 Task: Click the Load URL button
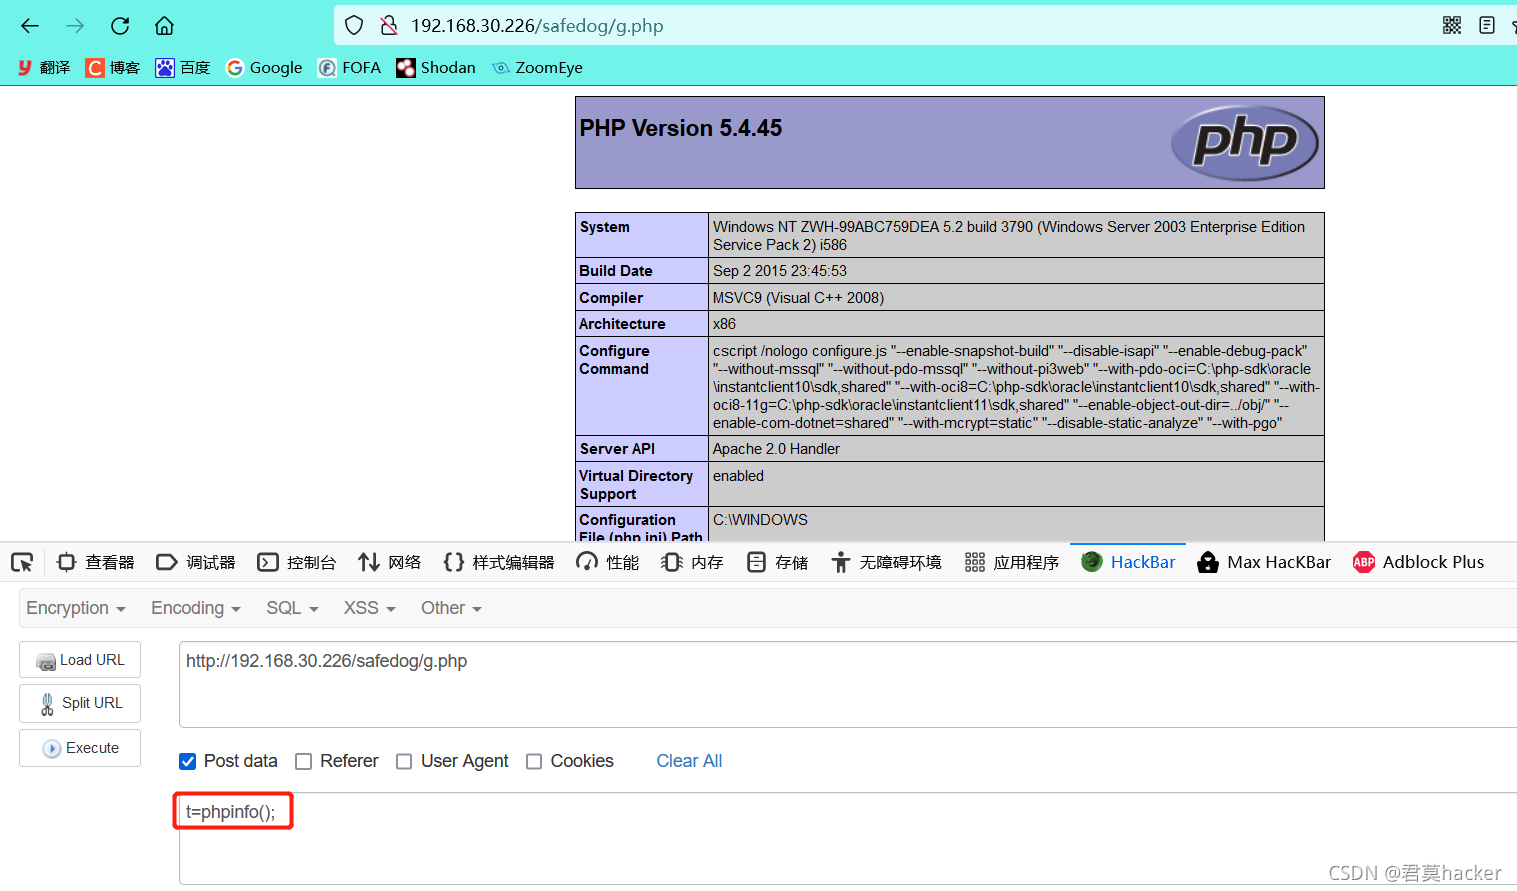pyautogui.click(x=80, y=660)
